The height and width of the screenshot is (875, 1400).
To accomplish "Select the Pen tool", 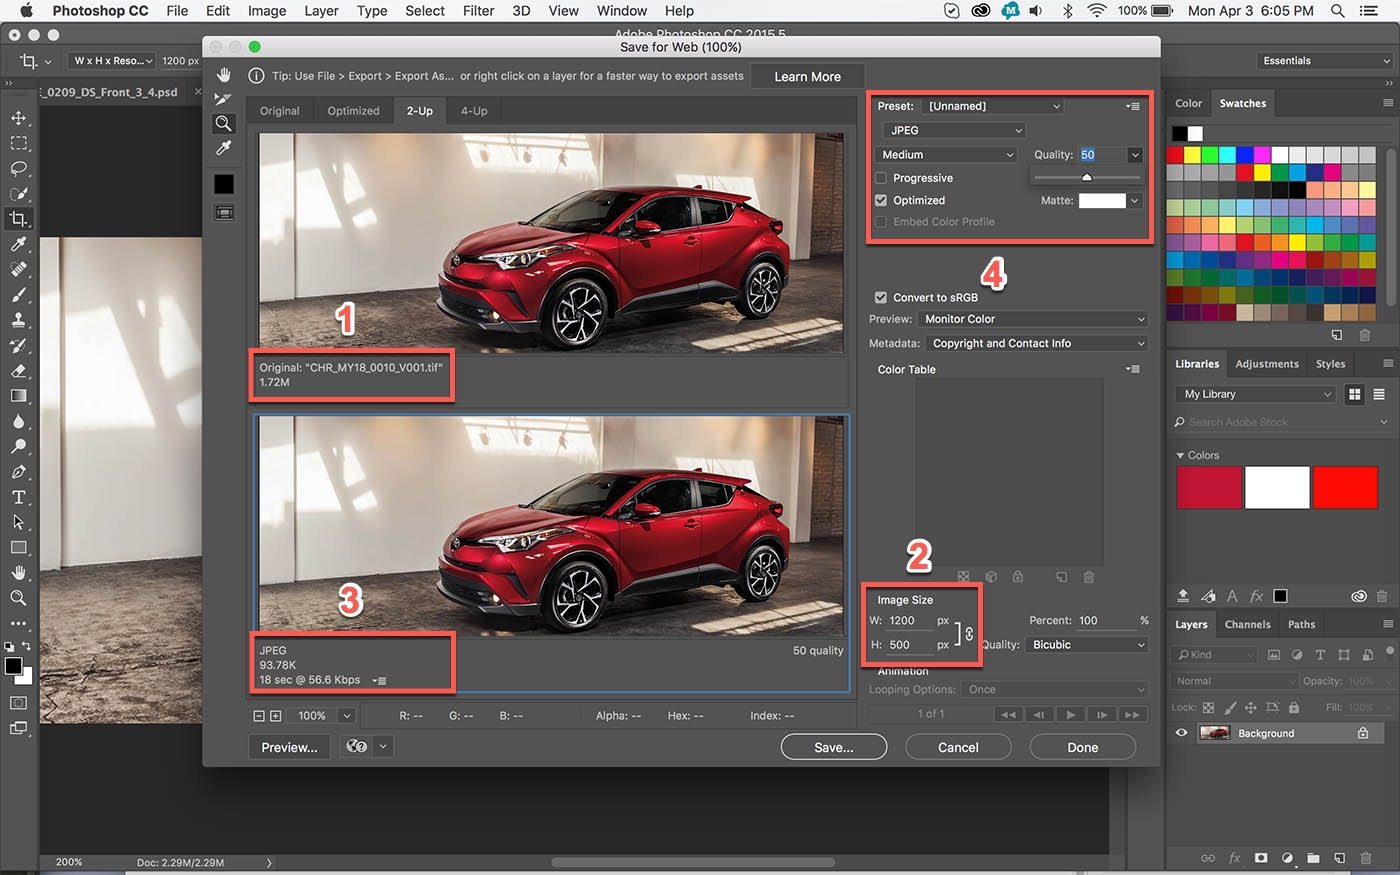I will tap(18, 472).
